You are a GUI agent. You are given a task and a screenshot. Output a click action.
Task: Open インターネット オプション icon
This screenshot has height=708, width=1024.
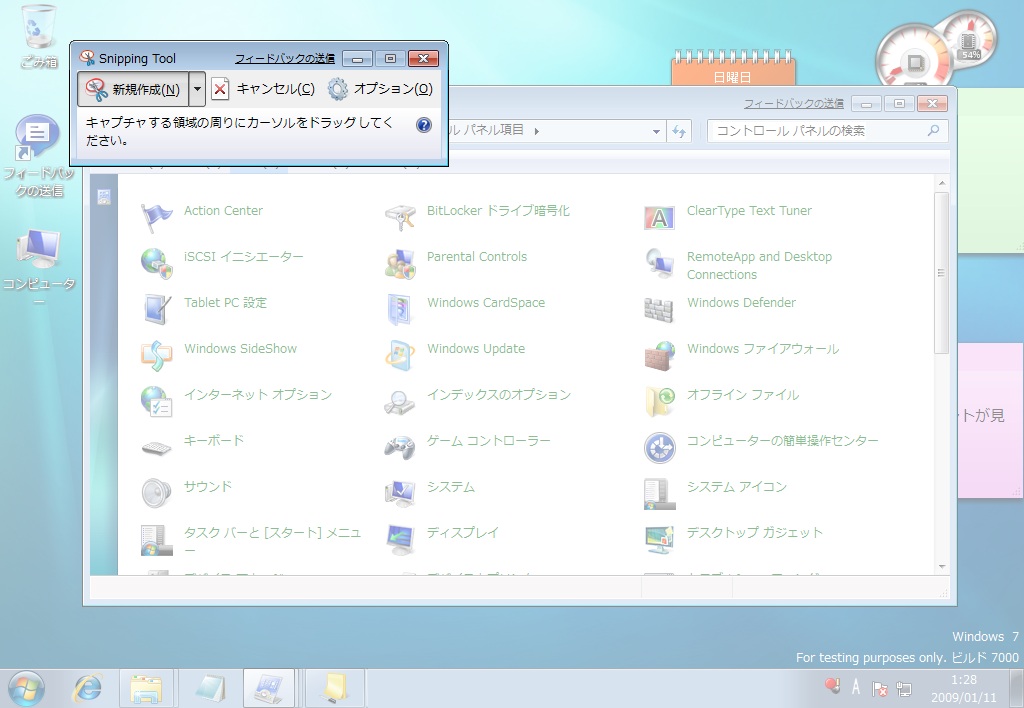click(156, 401)
